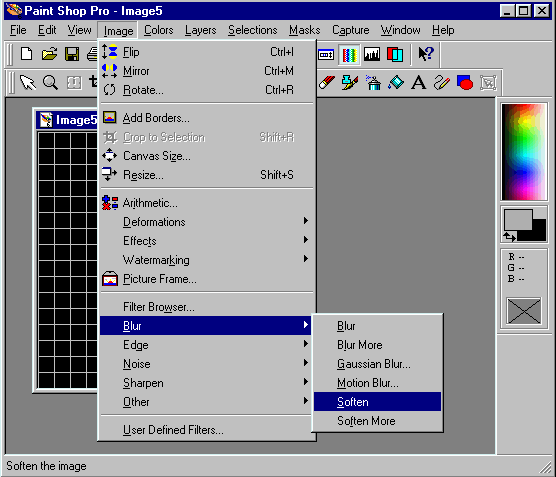Viewport: 556px width, 477px height.
Task: Show the histogram window icon
Action: click(x=372, y=55)
